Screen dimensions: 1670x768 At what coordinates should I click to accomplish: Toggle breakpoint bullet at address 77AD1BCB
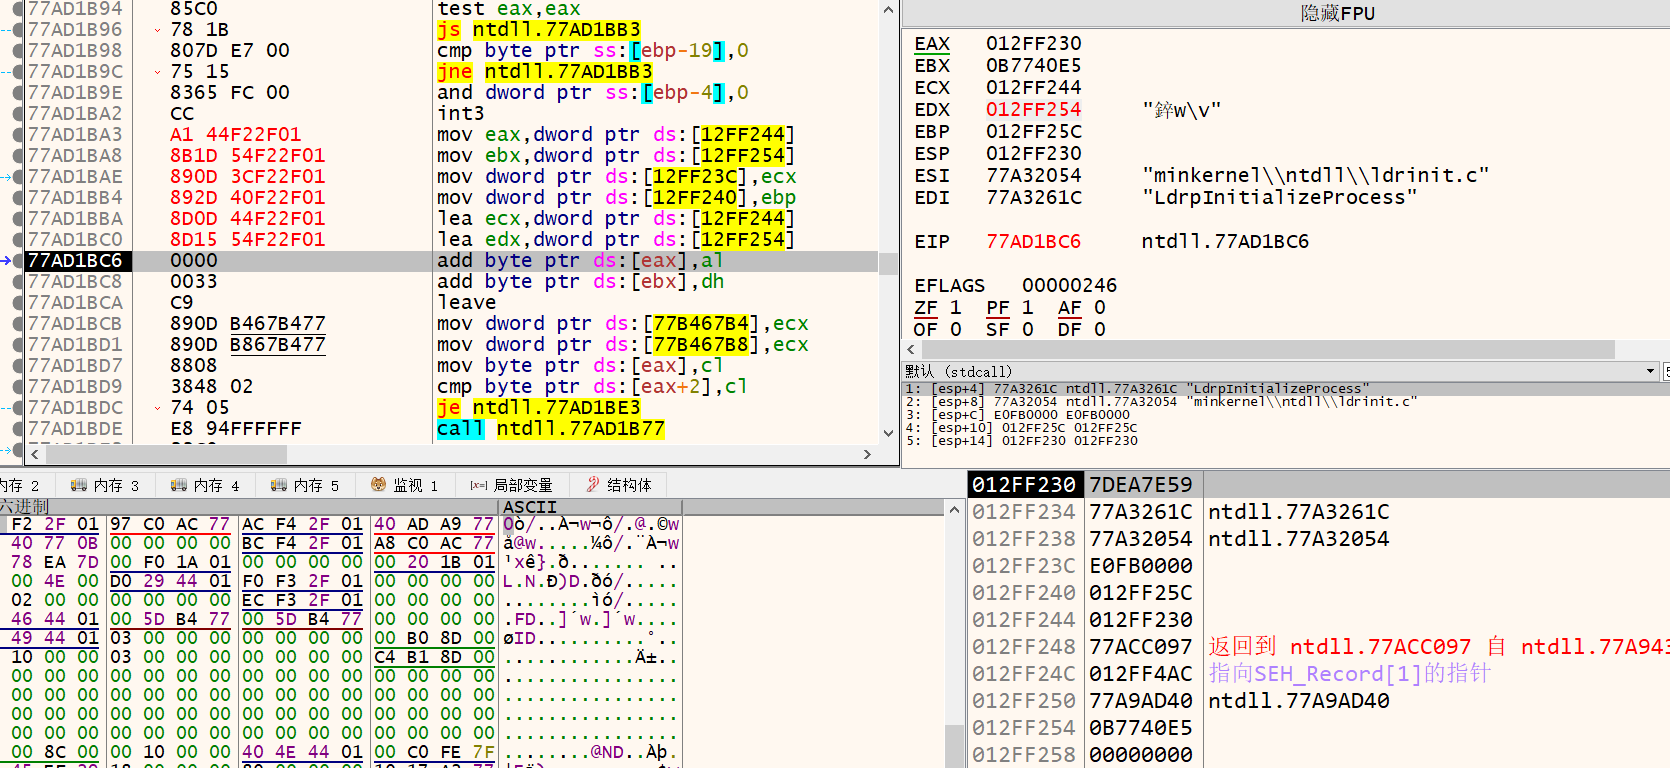click(x=18, y=324)
